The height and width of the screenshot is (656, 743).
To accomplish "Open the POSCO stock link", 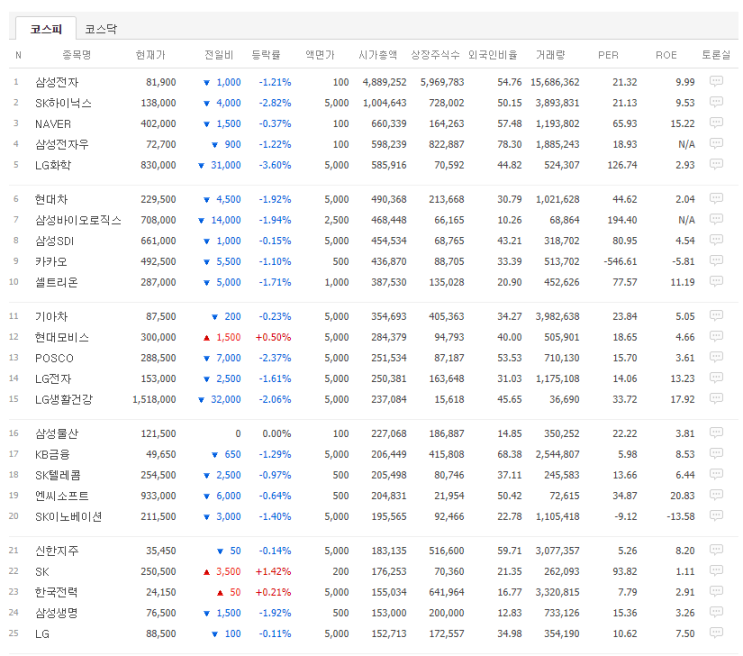I will coord(54,358).
